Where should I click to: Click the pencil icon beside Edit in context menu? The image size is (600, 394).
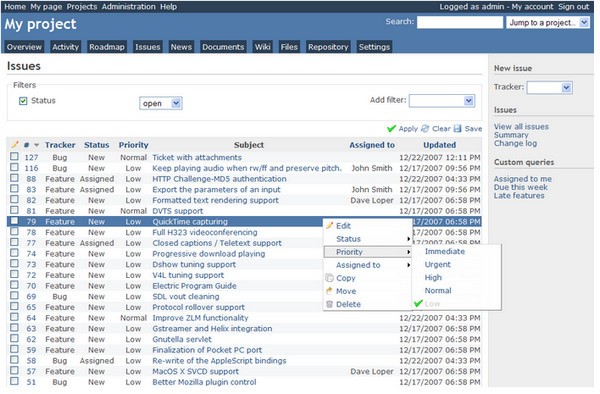coord(329,226)
